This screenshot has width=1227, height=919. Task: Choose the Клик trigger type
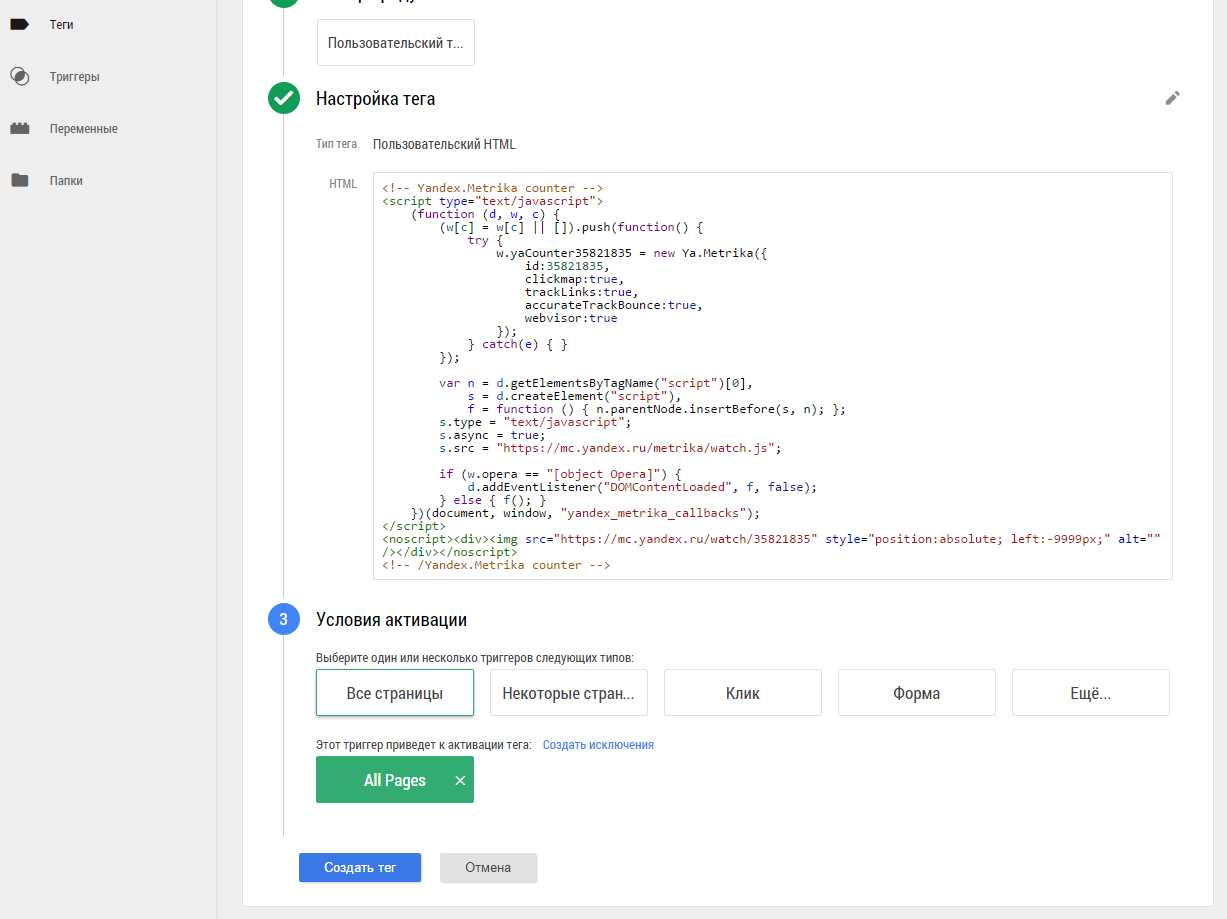(743, 693)
